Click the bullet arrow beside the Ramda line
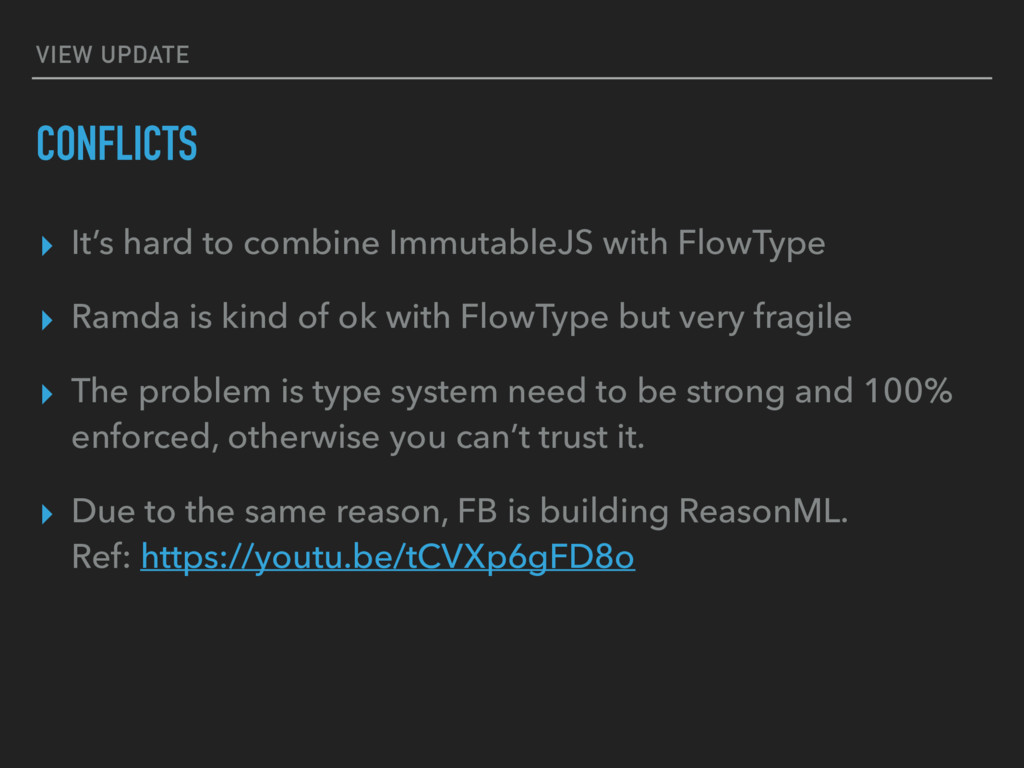The image size is (1024, 768). 46,320
